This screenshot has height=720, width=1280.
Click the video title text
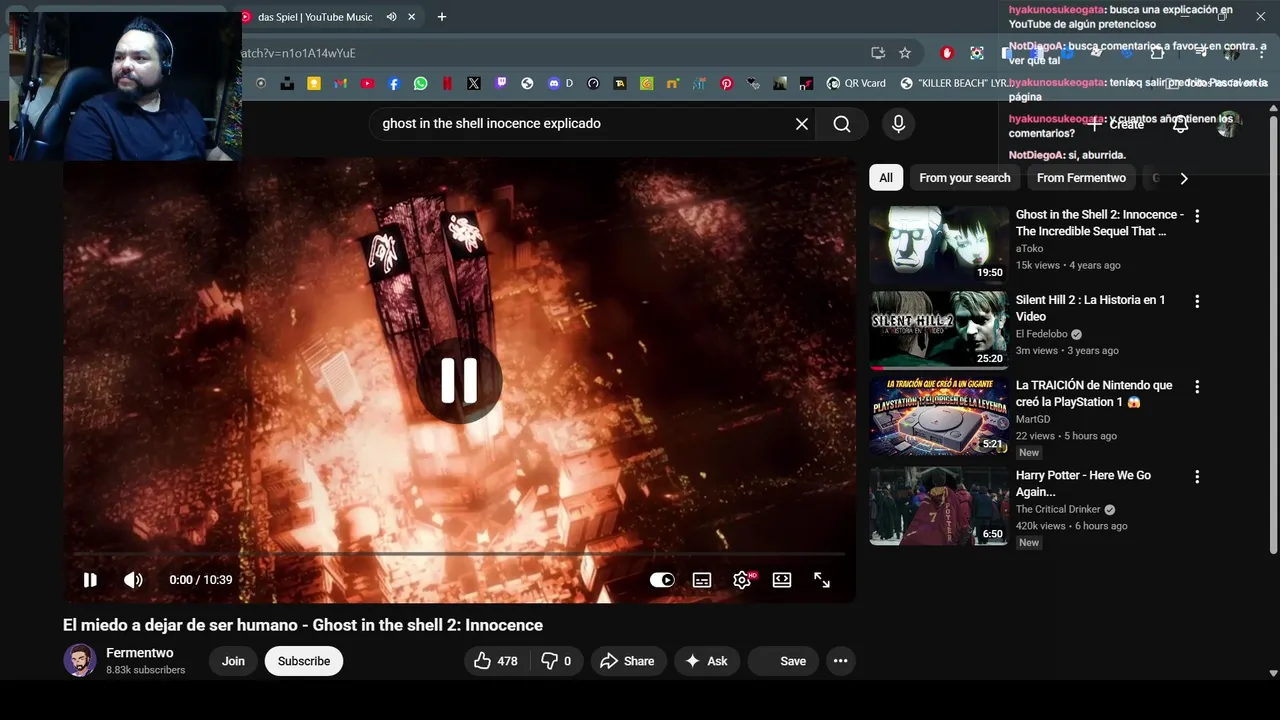pos(303,625)
